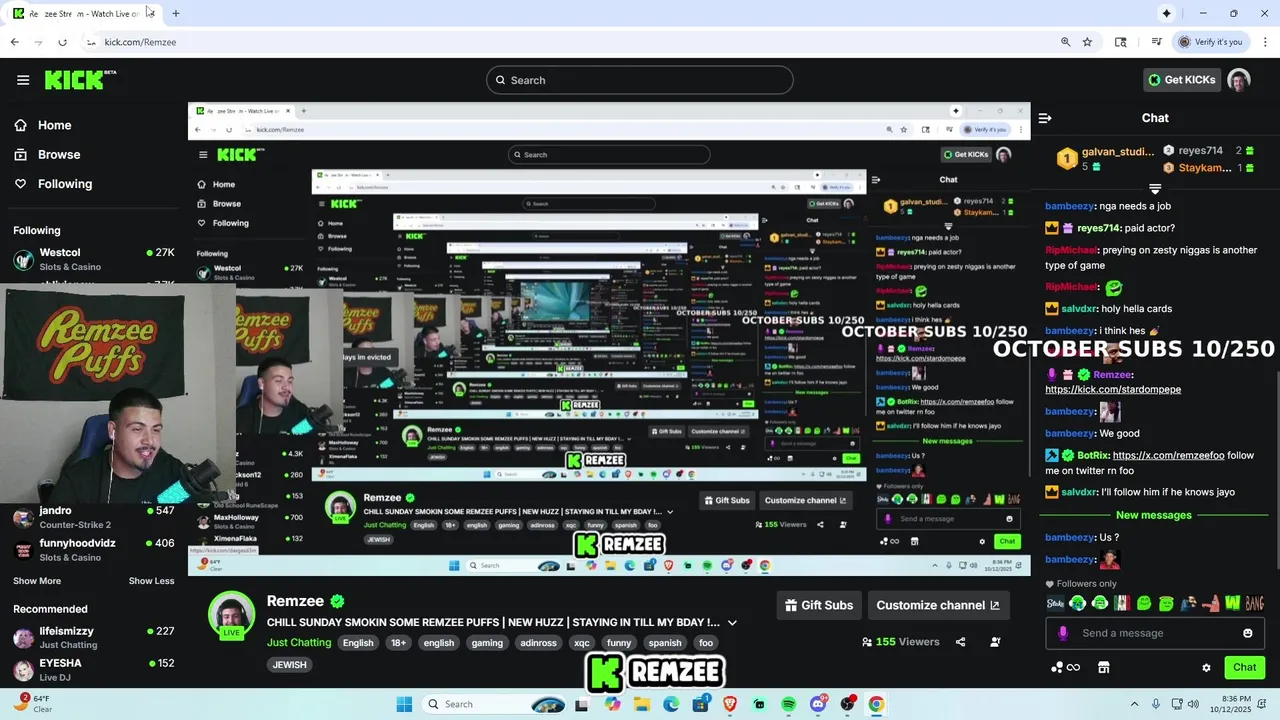Screen dimensions: 1280x720
Task: Expand the stream title chevron
Action: pos(732,622)
